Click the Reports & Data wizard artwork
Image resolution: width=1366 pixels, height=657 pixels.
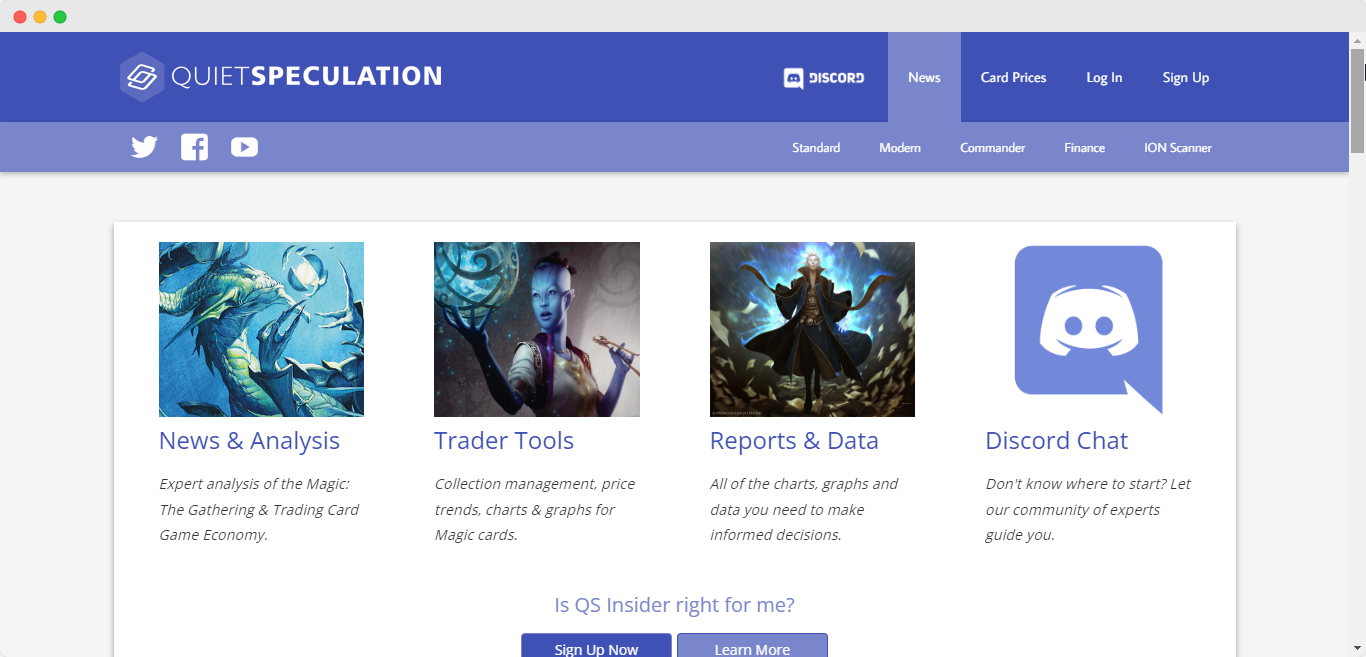click(812, 329)
